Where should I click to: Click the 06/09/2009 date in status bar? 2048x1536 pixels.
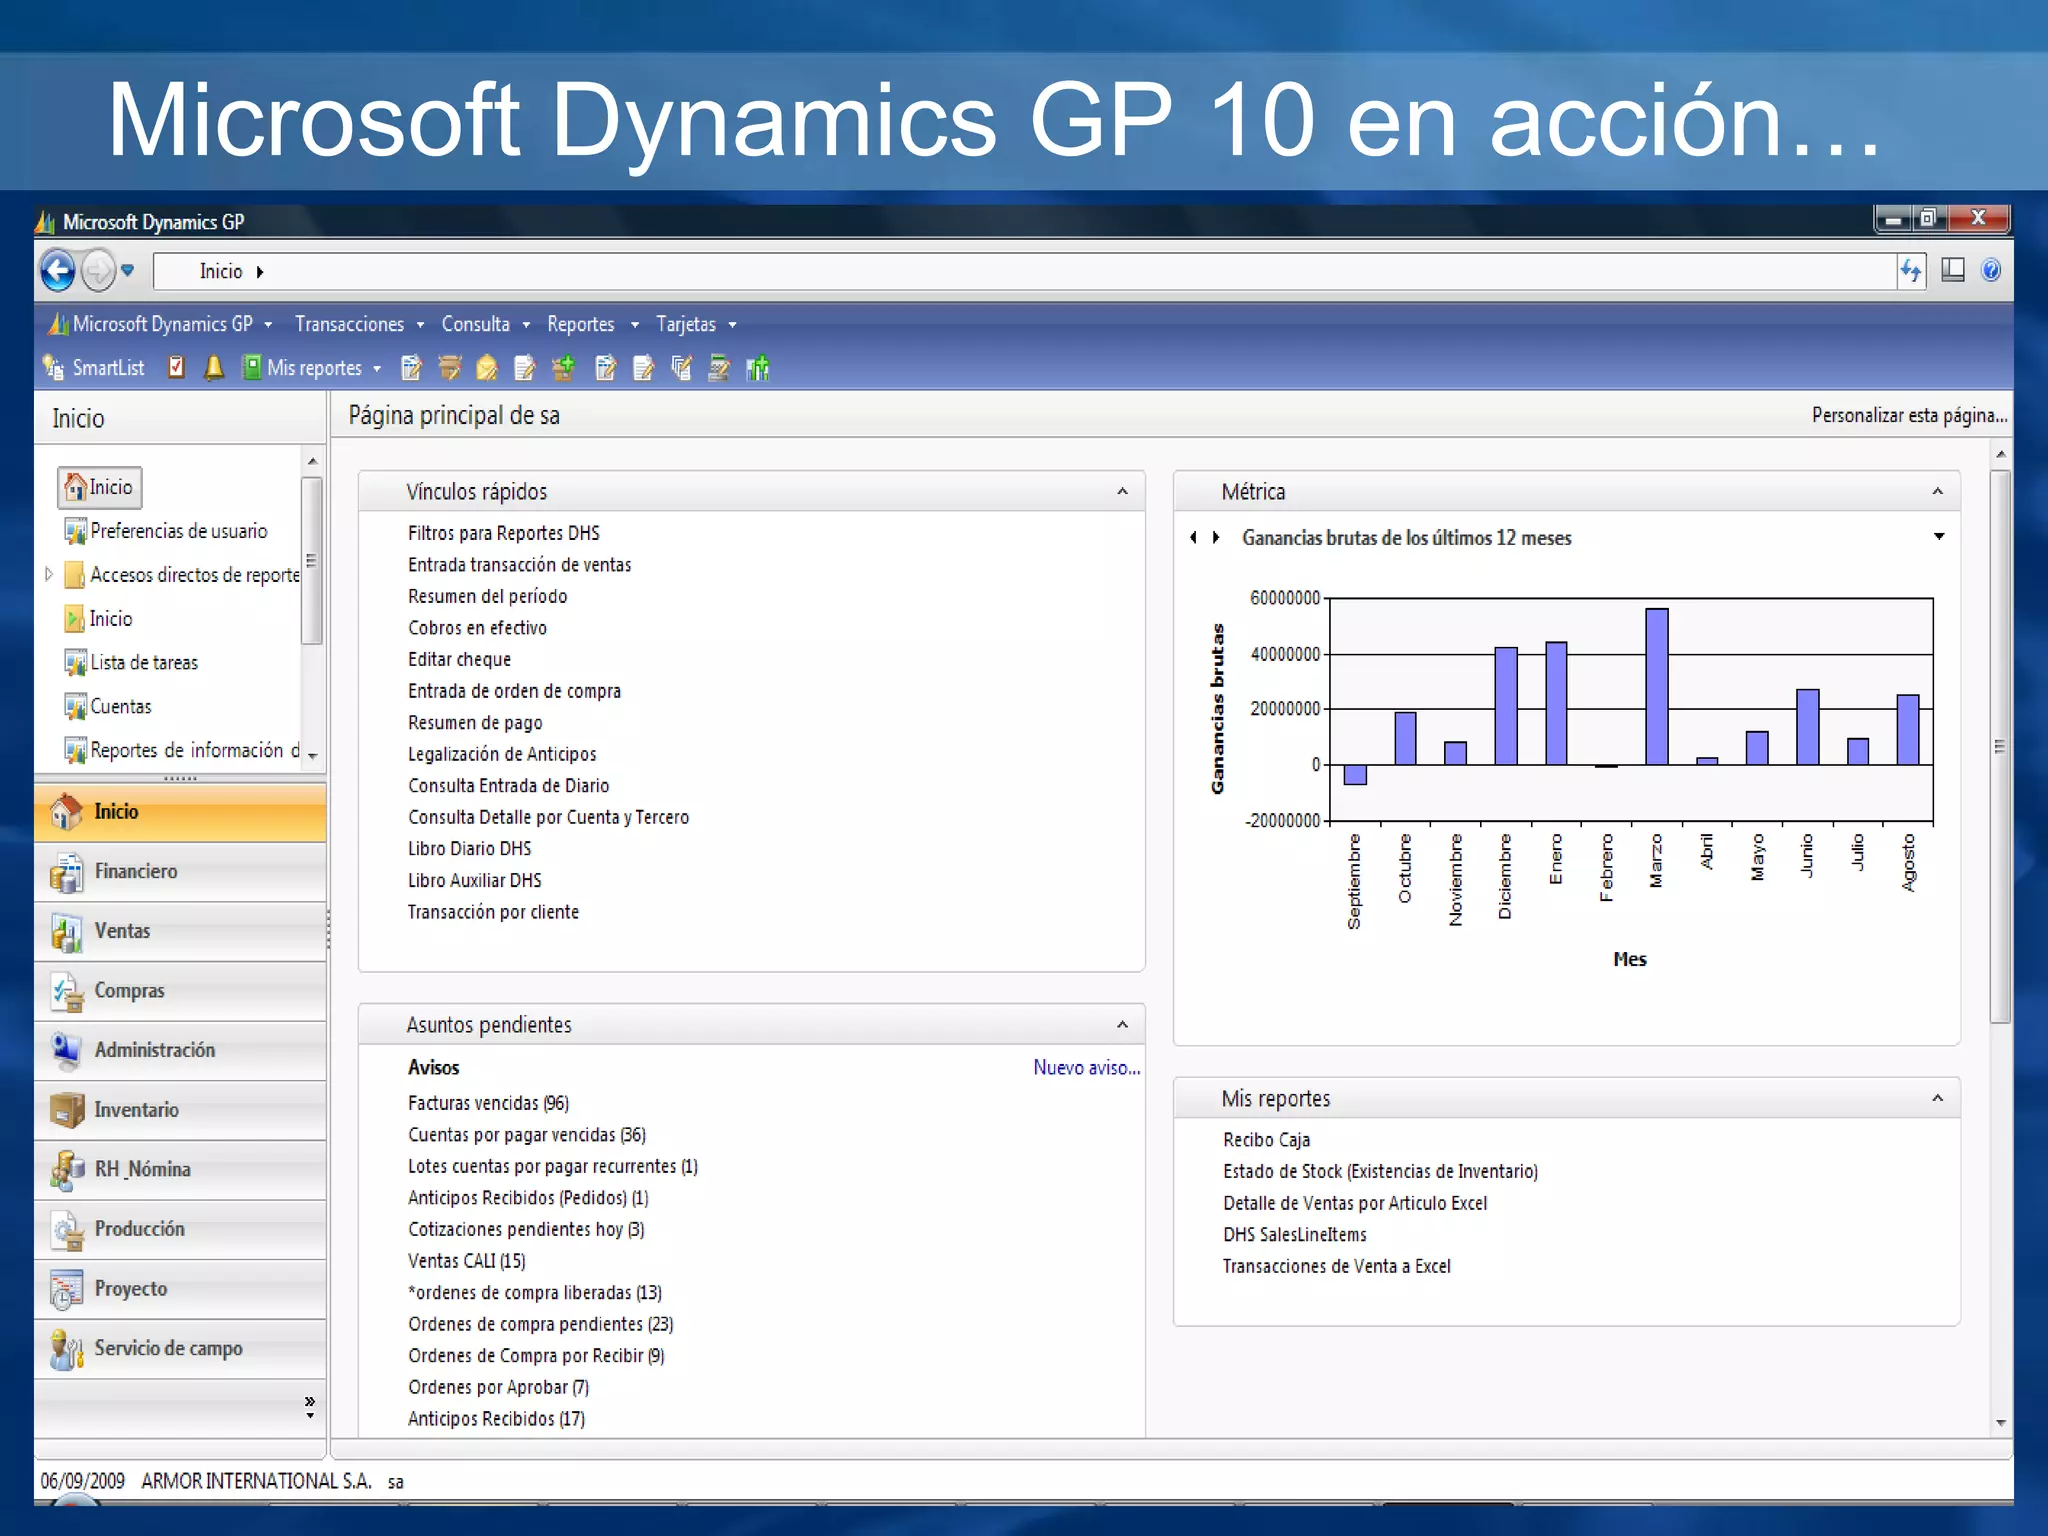pos(82,1481)
